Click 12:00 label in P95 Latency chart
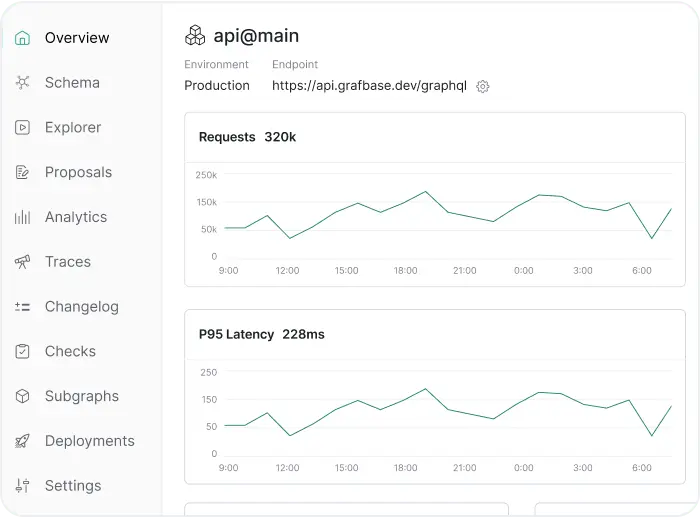Image resolution: width=700 pixels, height=517 pixels. point(288,468)
